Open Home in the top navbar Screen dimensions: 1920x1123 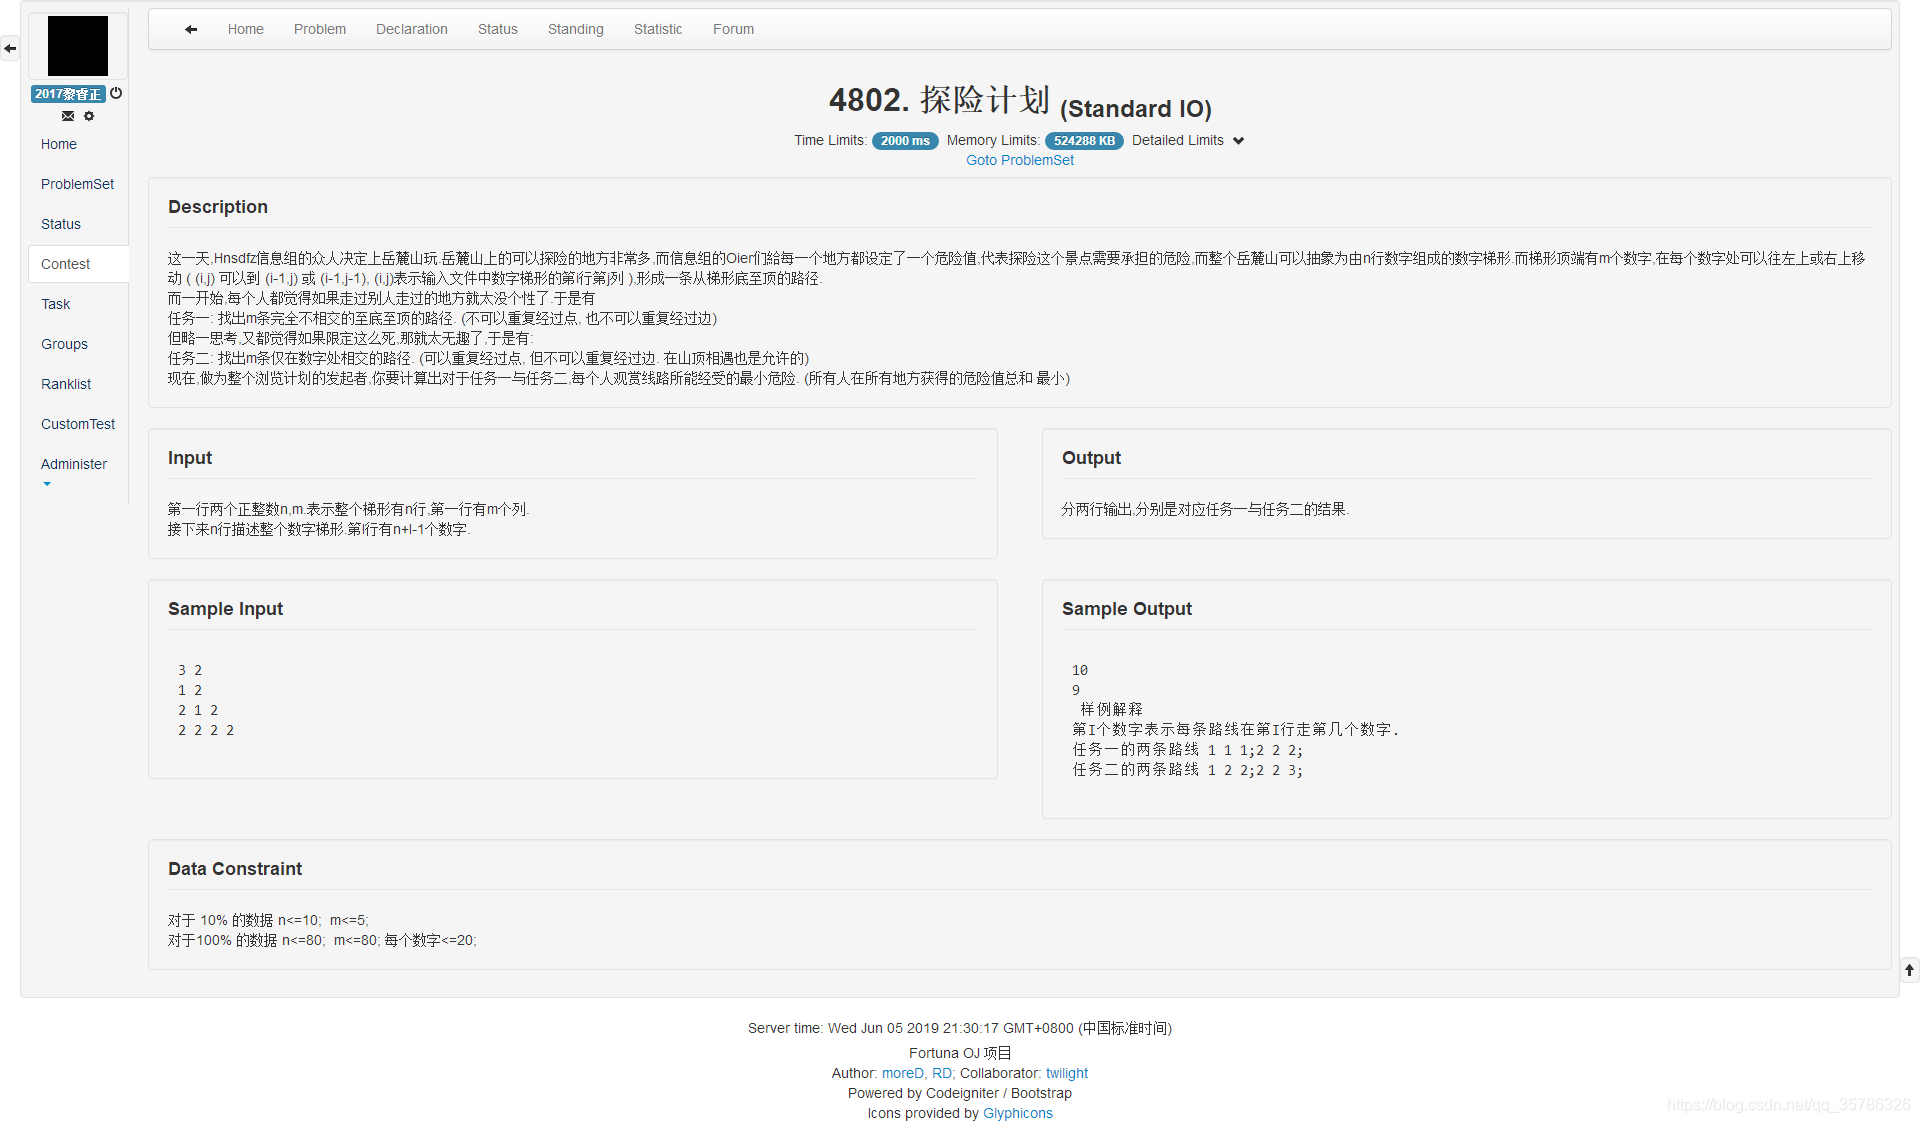tap(246, 29)
